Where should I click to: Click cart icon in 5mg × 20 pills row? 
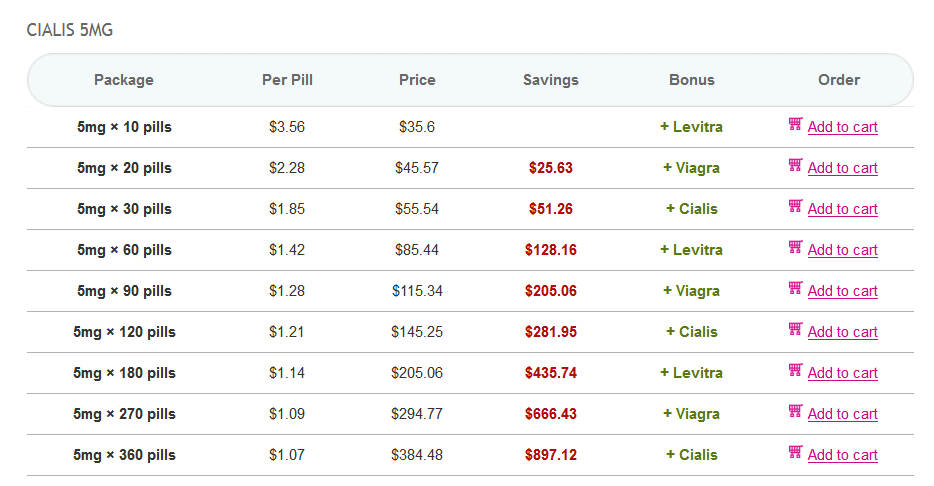point(795,166)
